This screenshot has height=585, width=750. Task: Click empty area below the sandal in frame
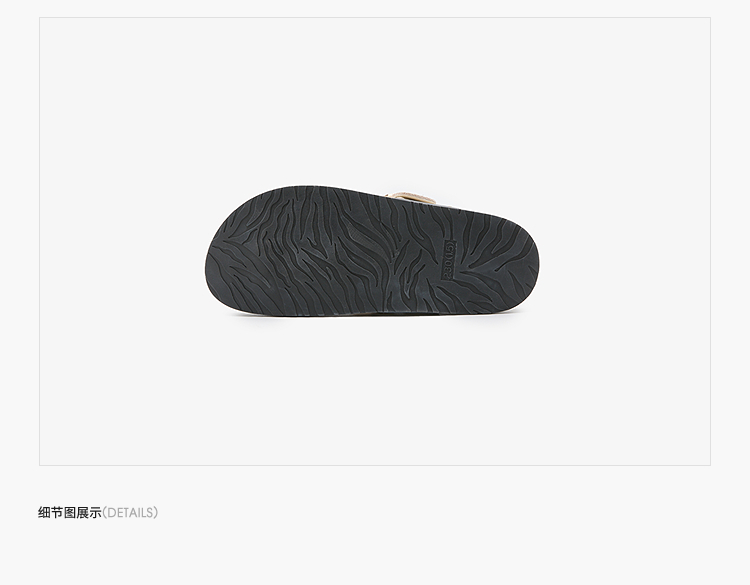[375, 392]
